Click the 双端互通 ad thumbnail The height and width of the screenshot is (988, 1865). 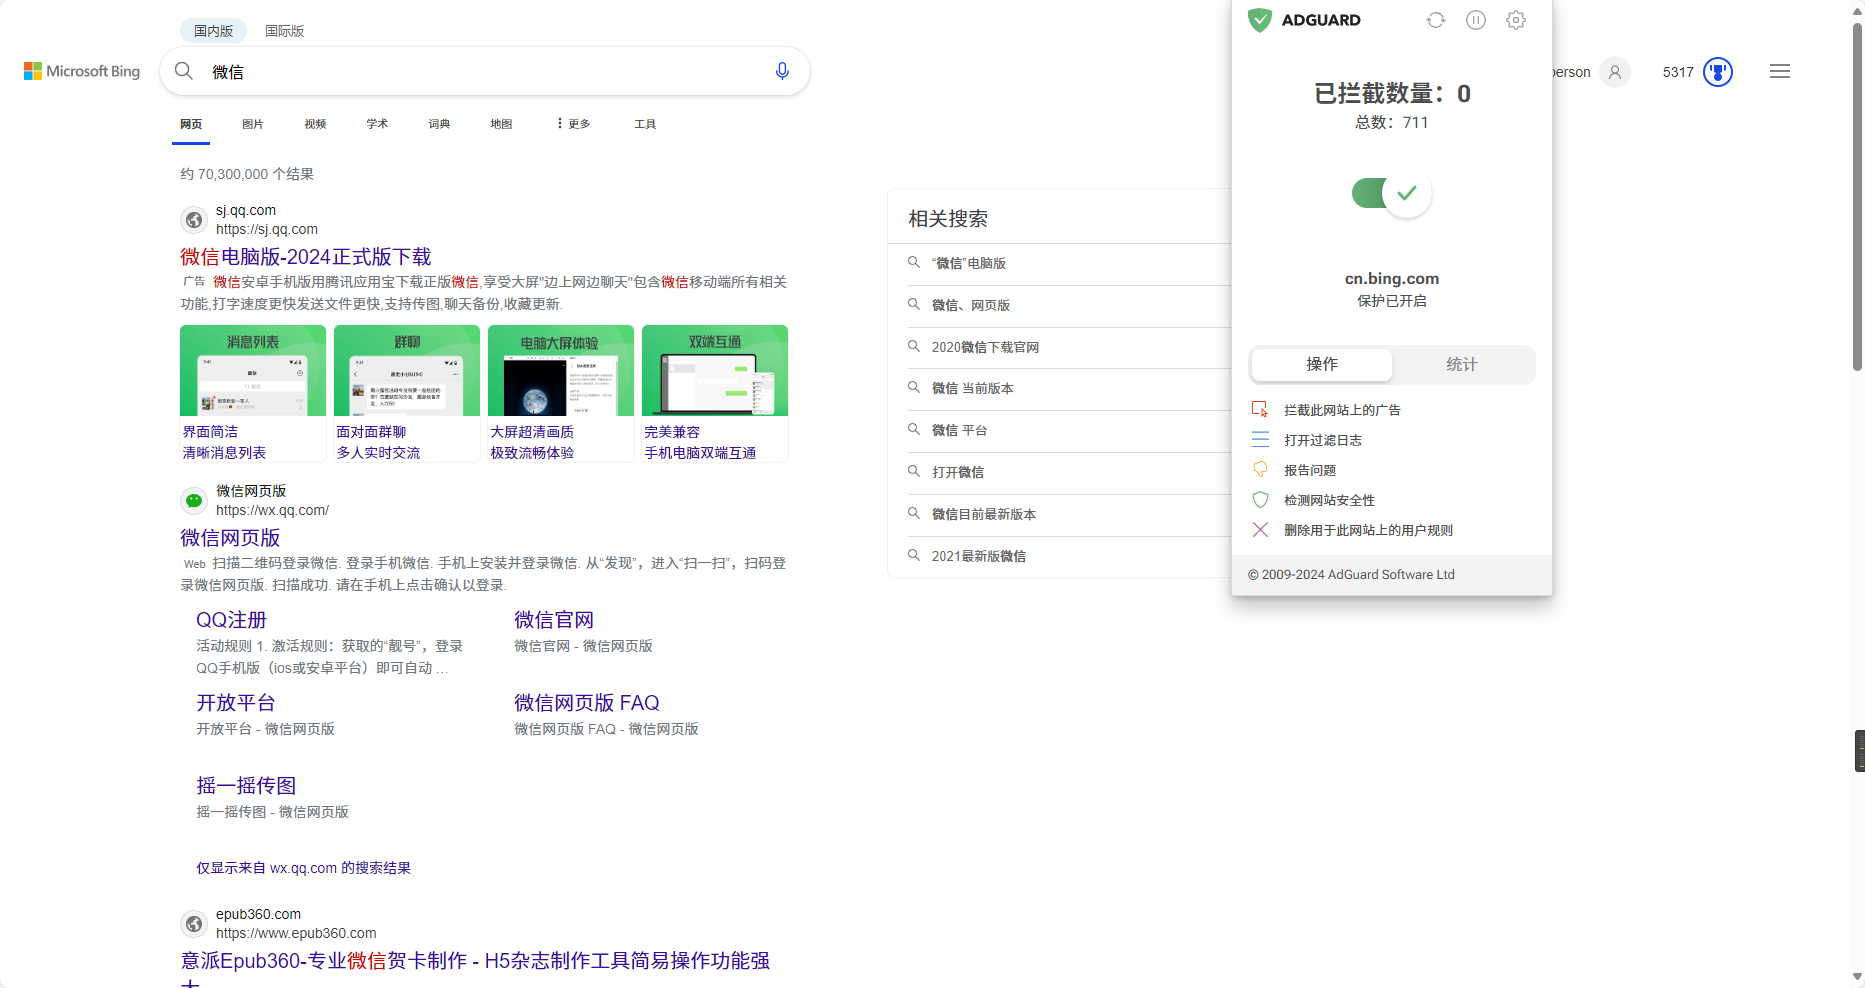(715, 370)
